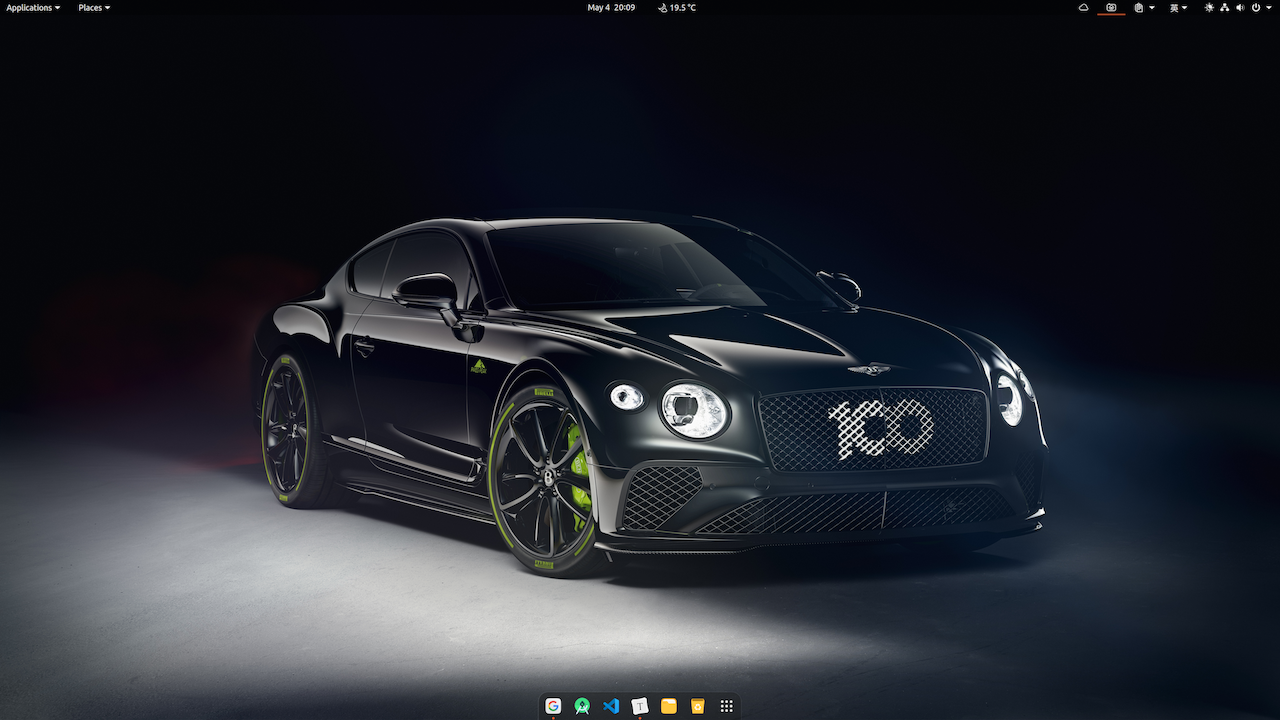The width and height of the screenshot is (1280, 720).
Task: Launch Visual Studio Code from the dock
Action: tap(611, 706)
